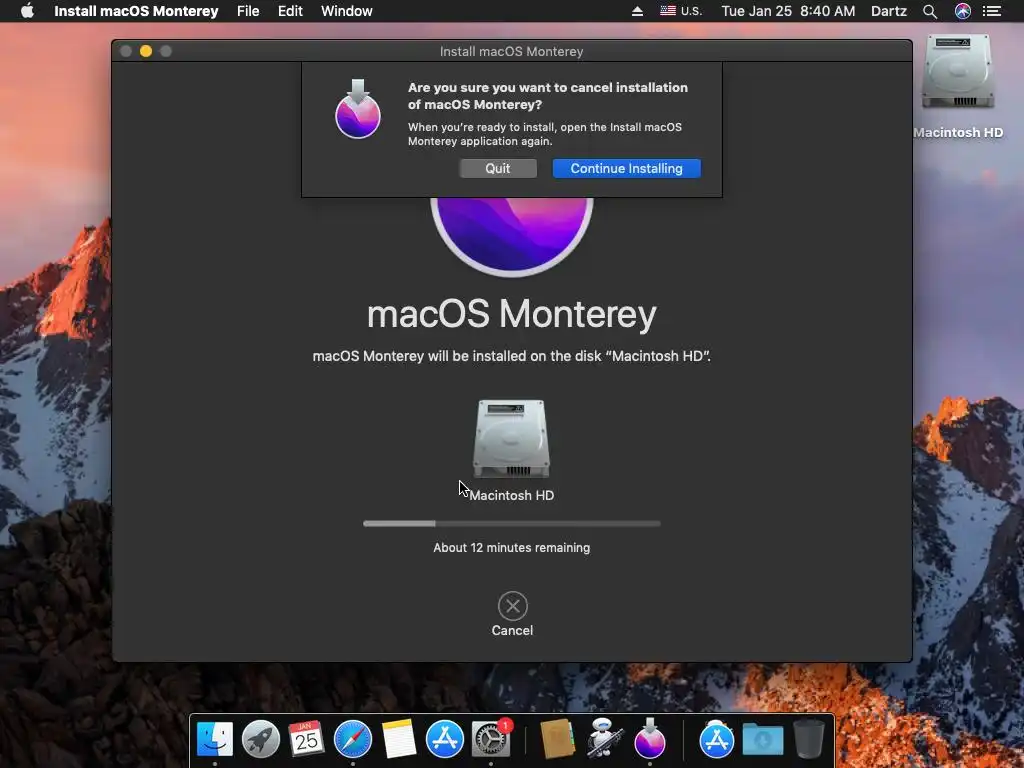1024x768 pixels.
Task: Click the About 12 minutes remaining text
Action: coord(511,548)
